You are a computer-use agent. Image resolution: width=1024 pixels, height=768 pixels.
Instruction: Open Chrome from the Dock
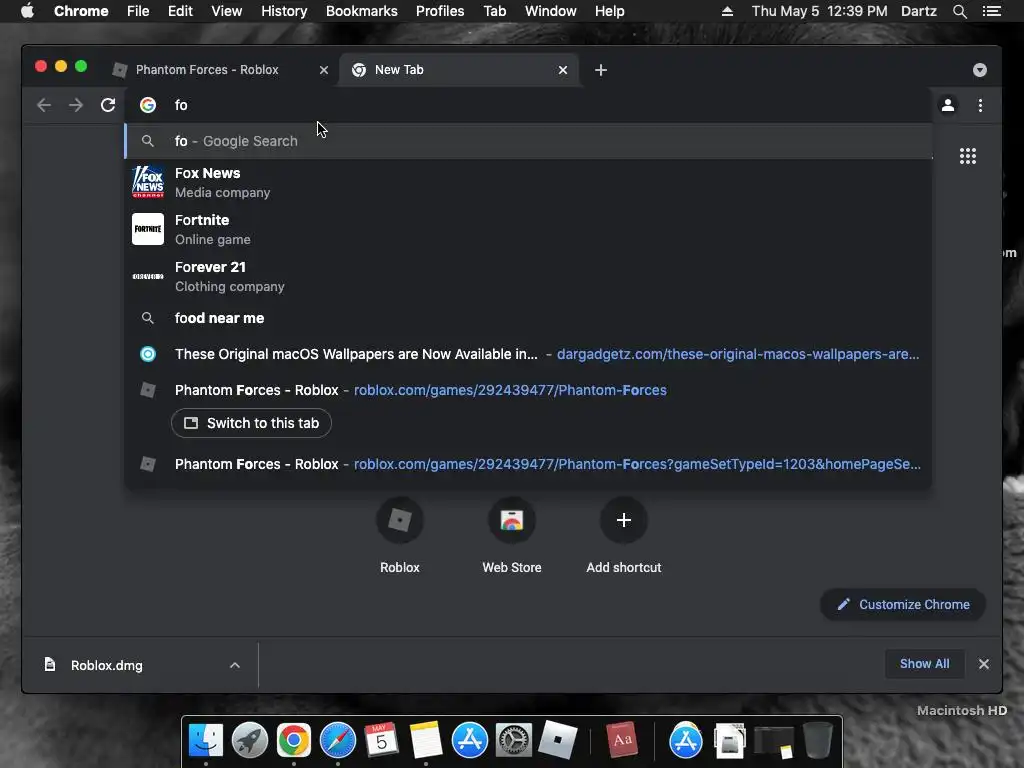point(293,740)
